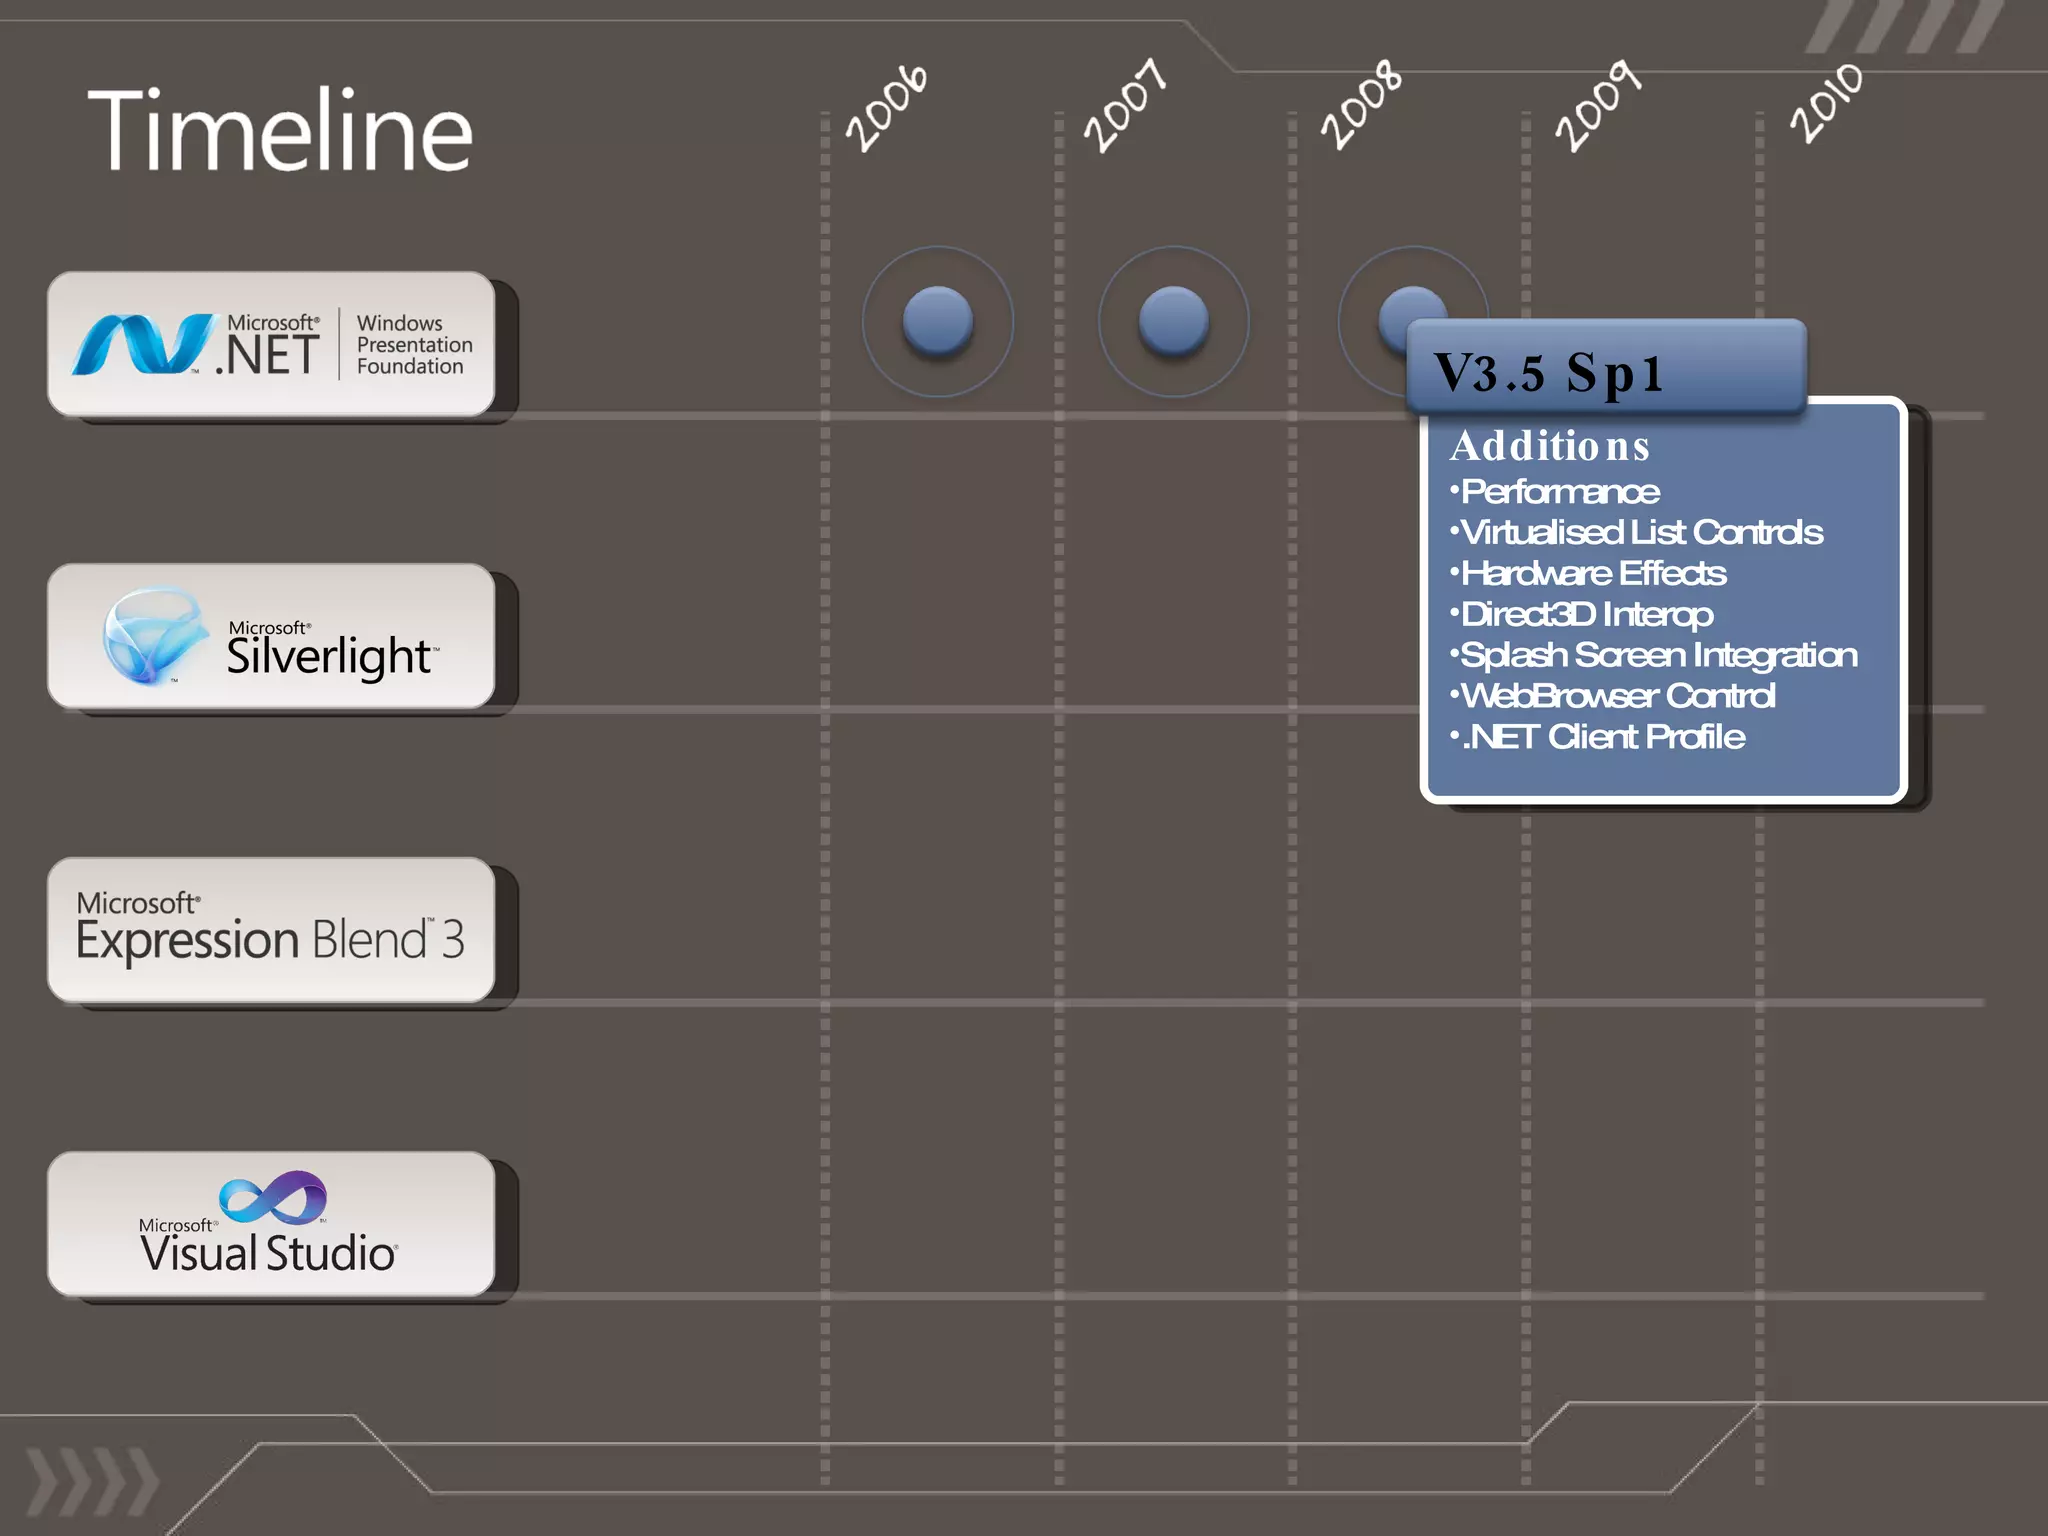Screen dimensions: 2048x1536
Task: Click the 2008 year label
Action: [1362, 106]
